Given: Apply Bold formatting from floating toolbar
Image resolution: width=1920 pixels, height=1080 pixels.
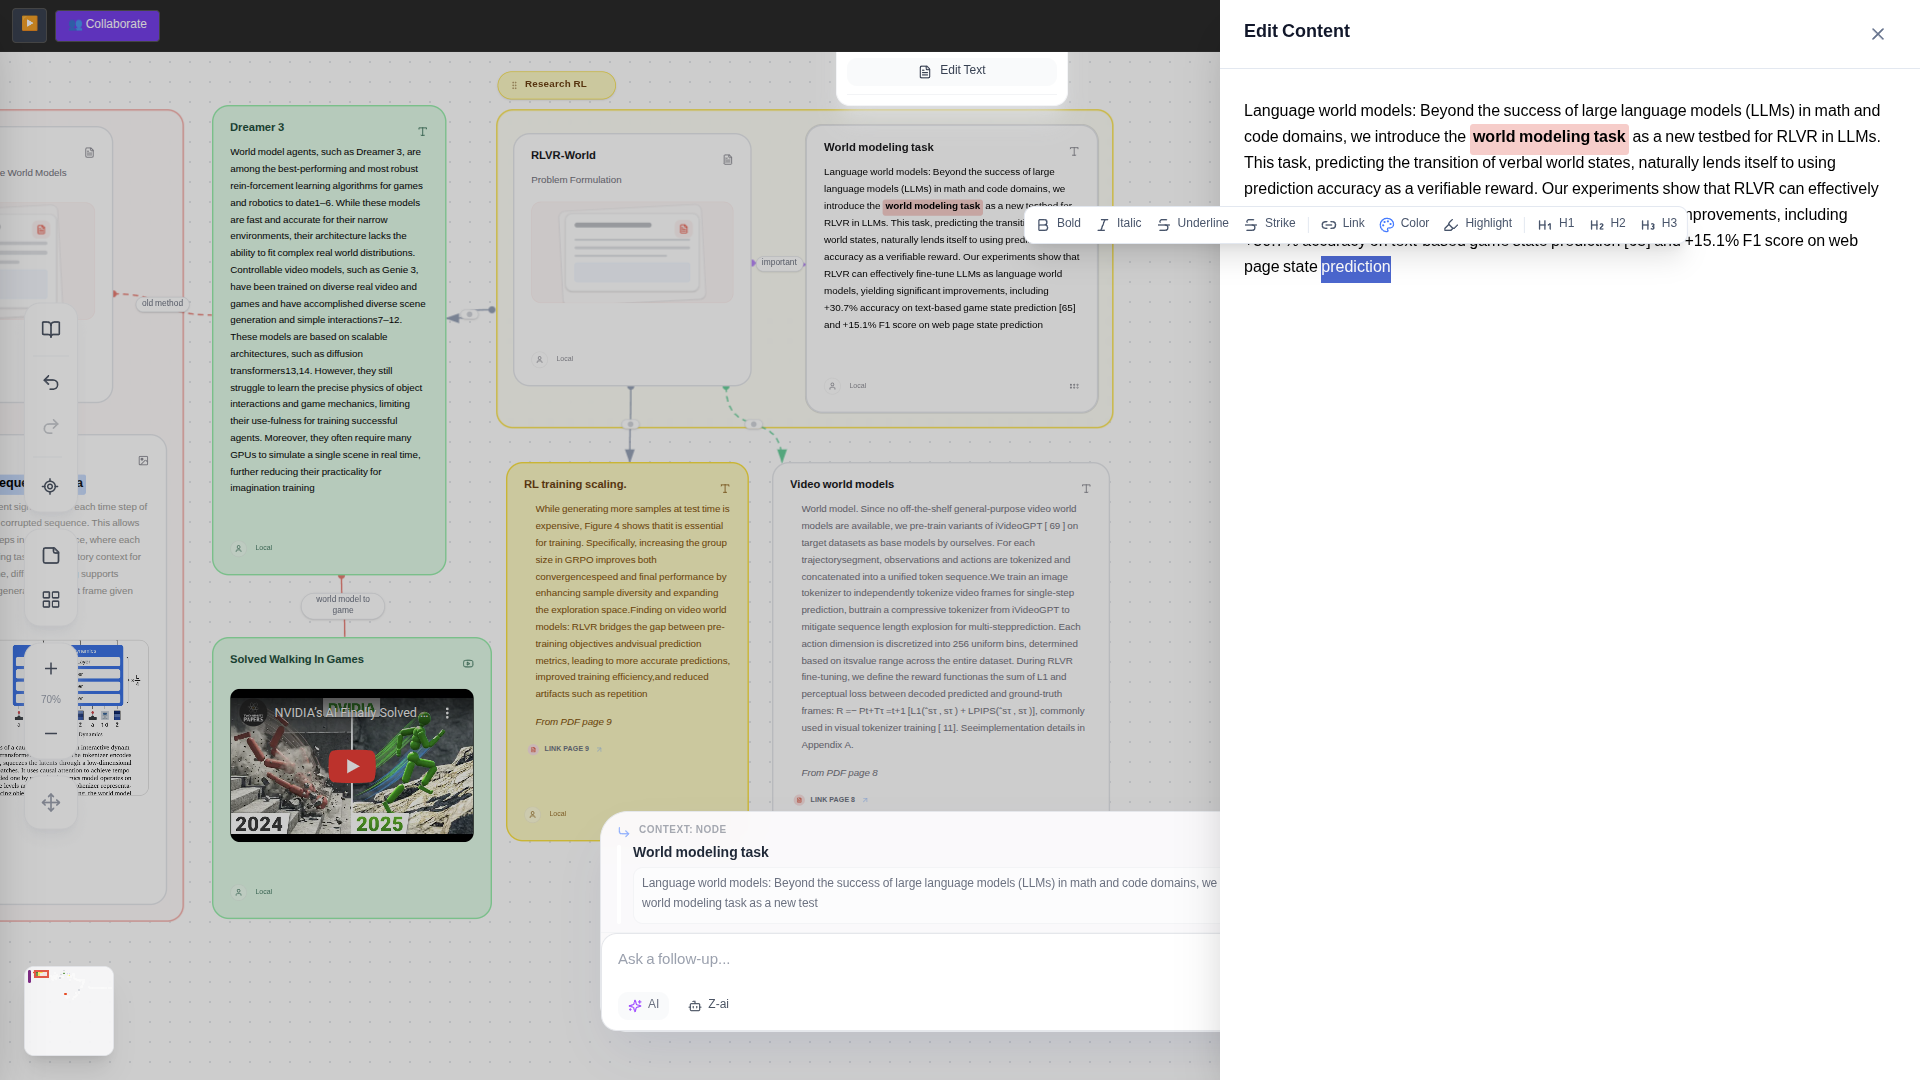Looking at the screenshot, I should (1059, 224).
